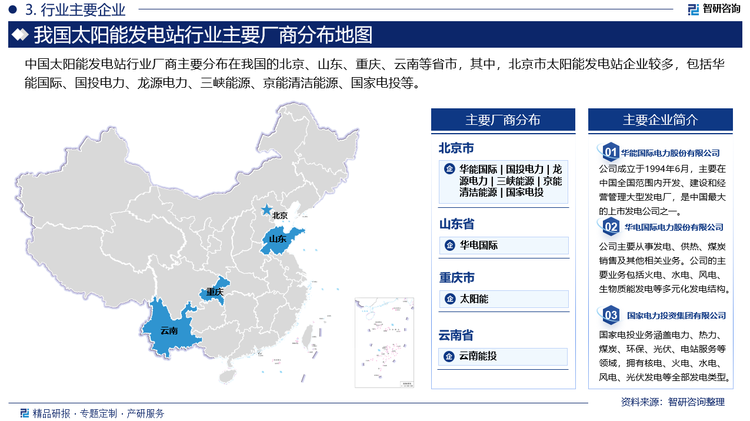Click 资料来源：智研咨询整理 source text

(x=673, y=402)
